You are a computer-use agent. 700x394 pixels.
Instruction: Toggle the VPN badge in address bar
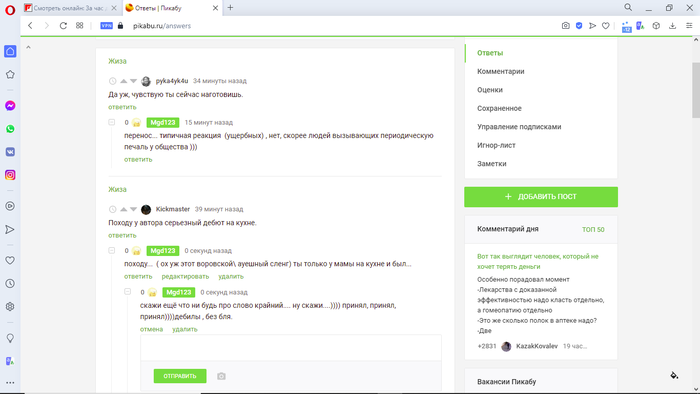107,26
